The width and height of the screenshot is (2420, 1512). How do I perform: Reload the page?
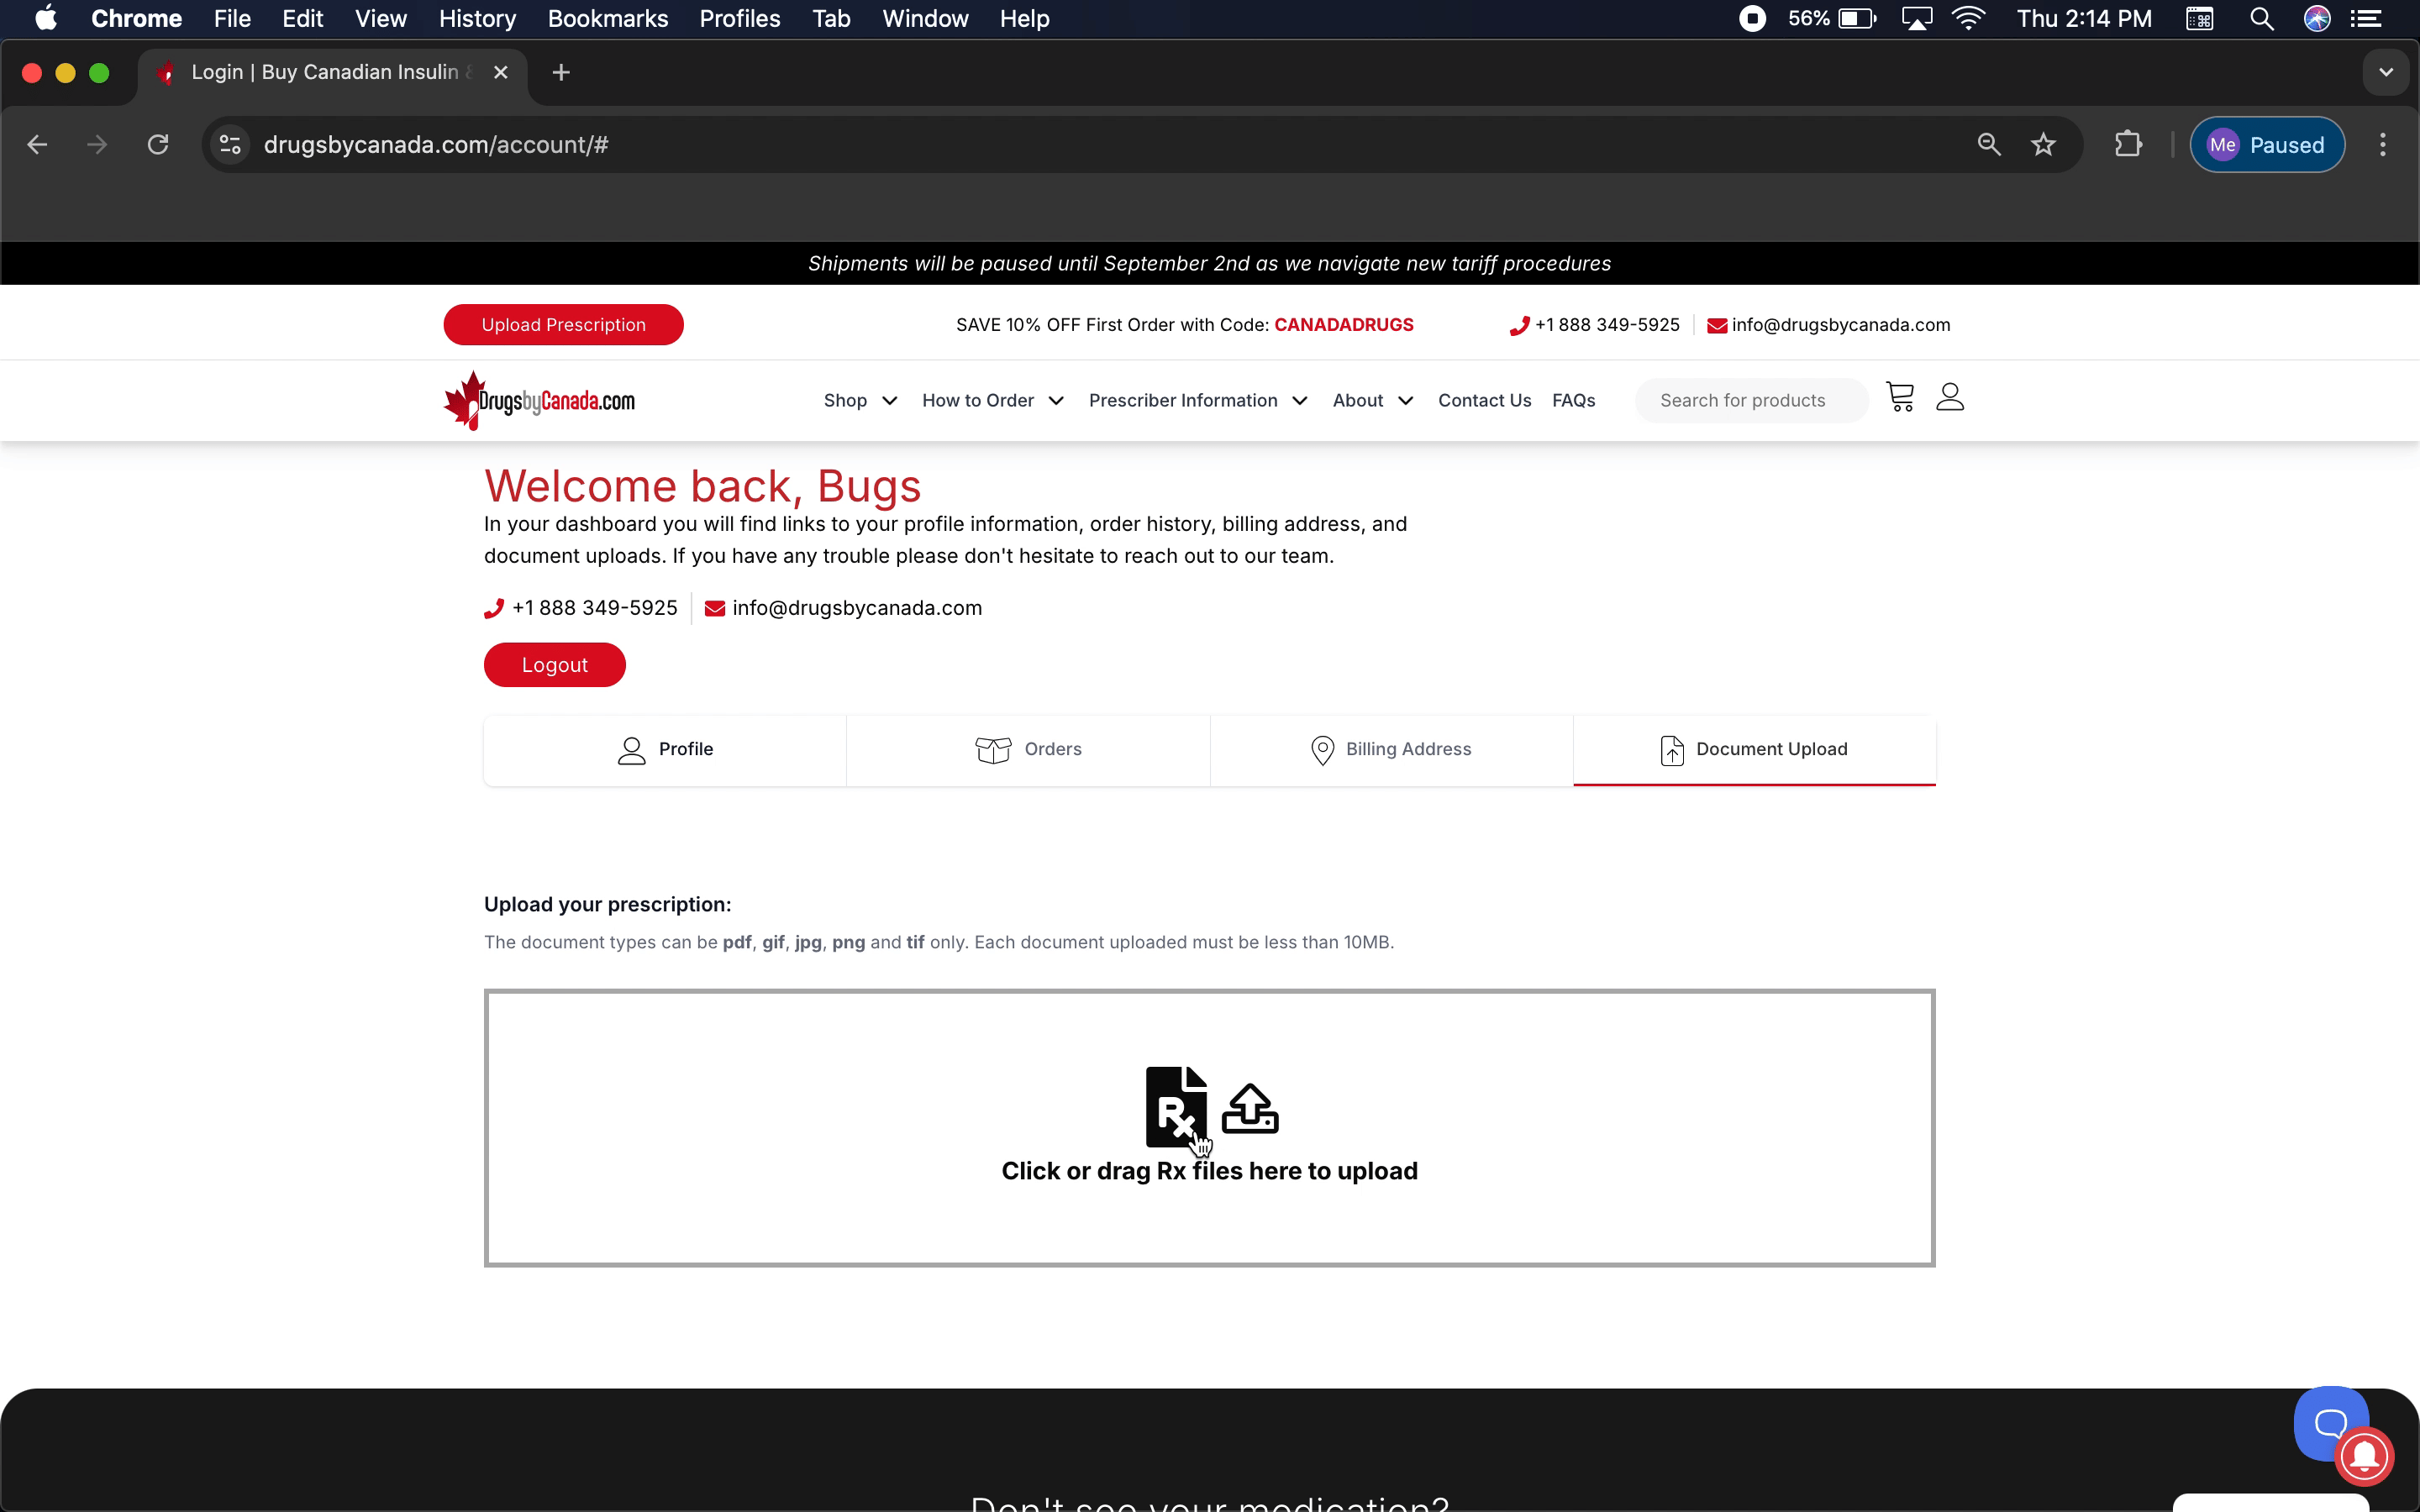pyautogui.click(x=158, y=145)
